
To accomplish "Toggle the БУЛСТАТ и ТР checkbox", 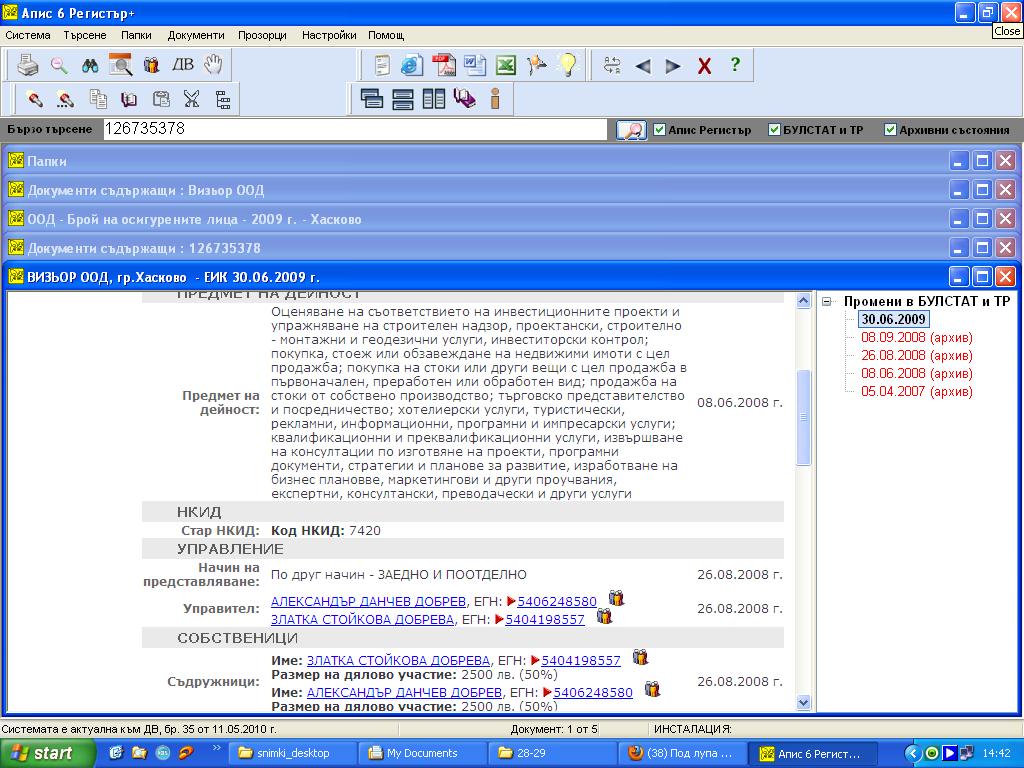I will (774, 129).
